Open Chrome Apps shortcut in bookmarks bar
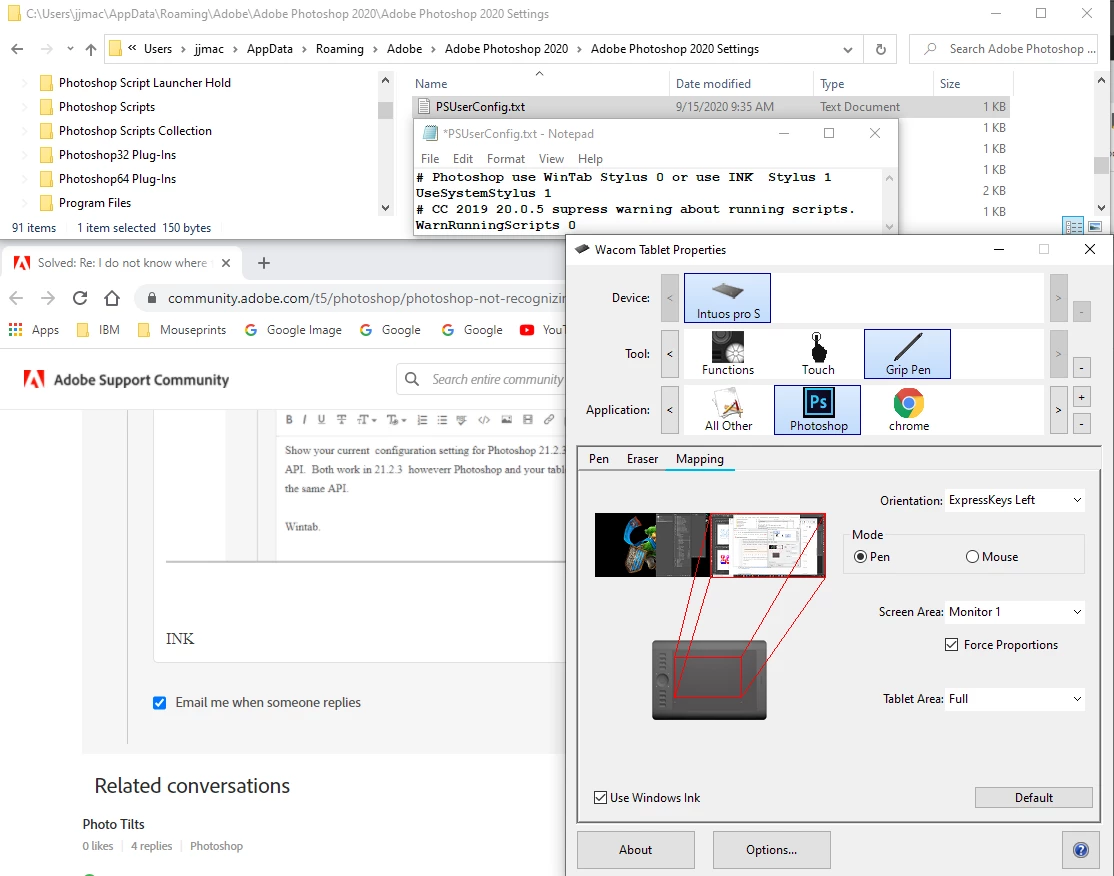The image size is (1114, 876). point(33,330)
